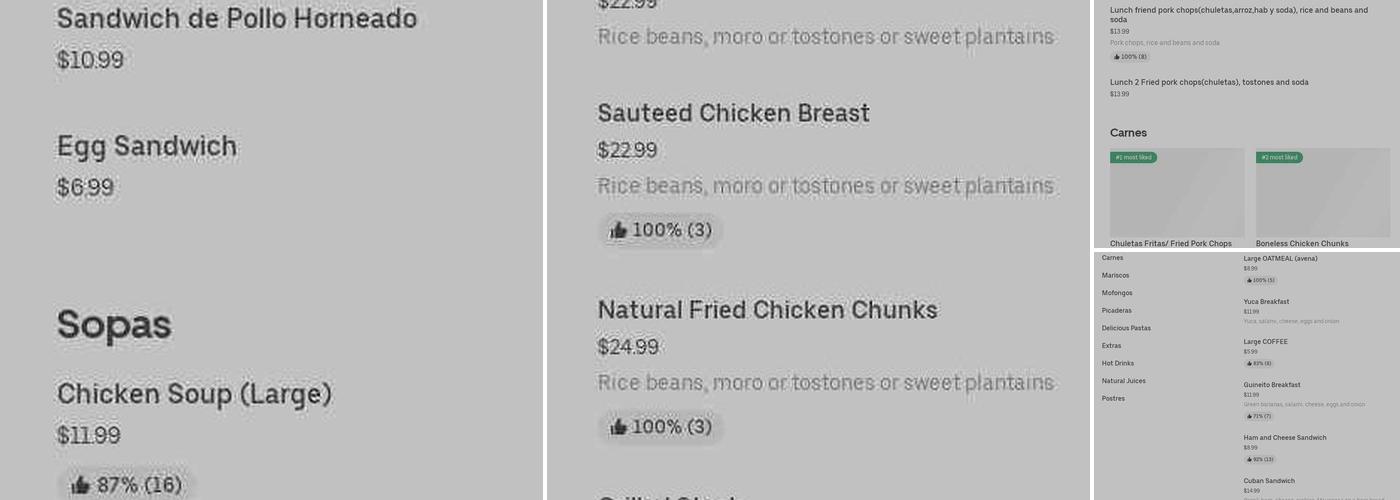Select Mariscos in the category list

coord(1115,275)
